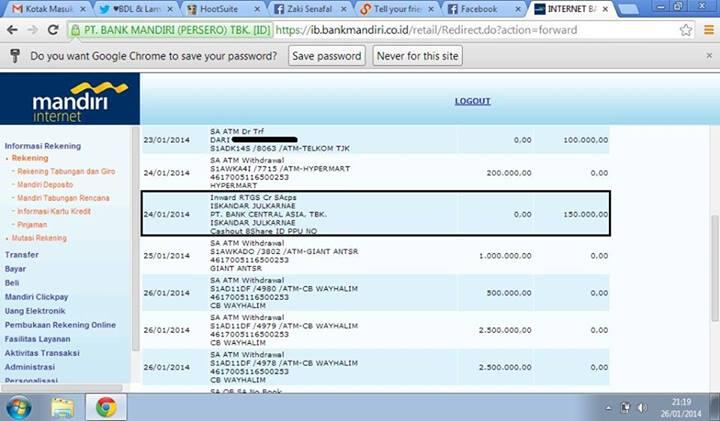Open the Pinjaman link
The width and height of the screenshot is (720, 421).
(x=32, y=225)
